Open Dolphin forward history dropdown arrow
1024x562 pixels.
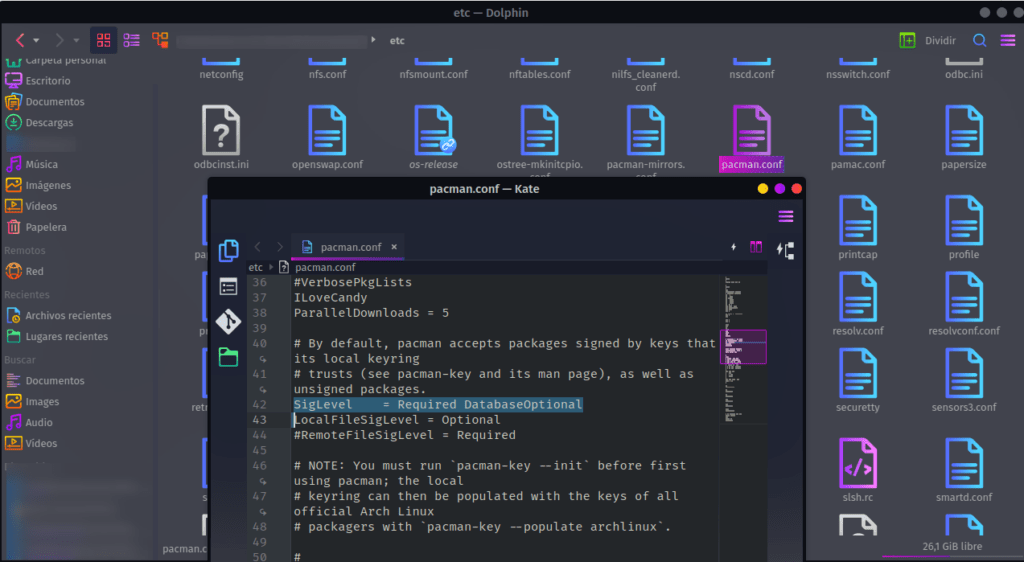tap(76, 40)
